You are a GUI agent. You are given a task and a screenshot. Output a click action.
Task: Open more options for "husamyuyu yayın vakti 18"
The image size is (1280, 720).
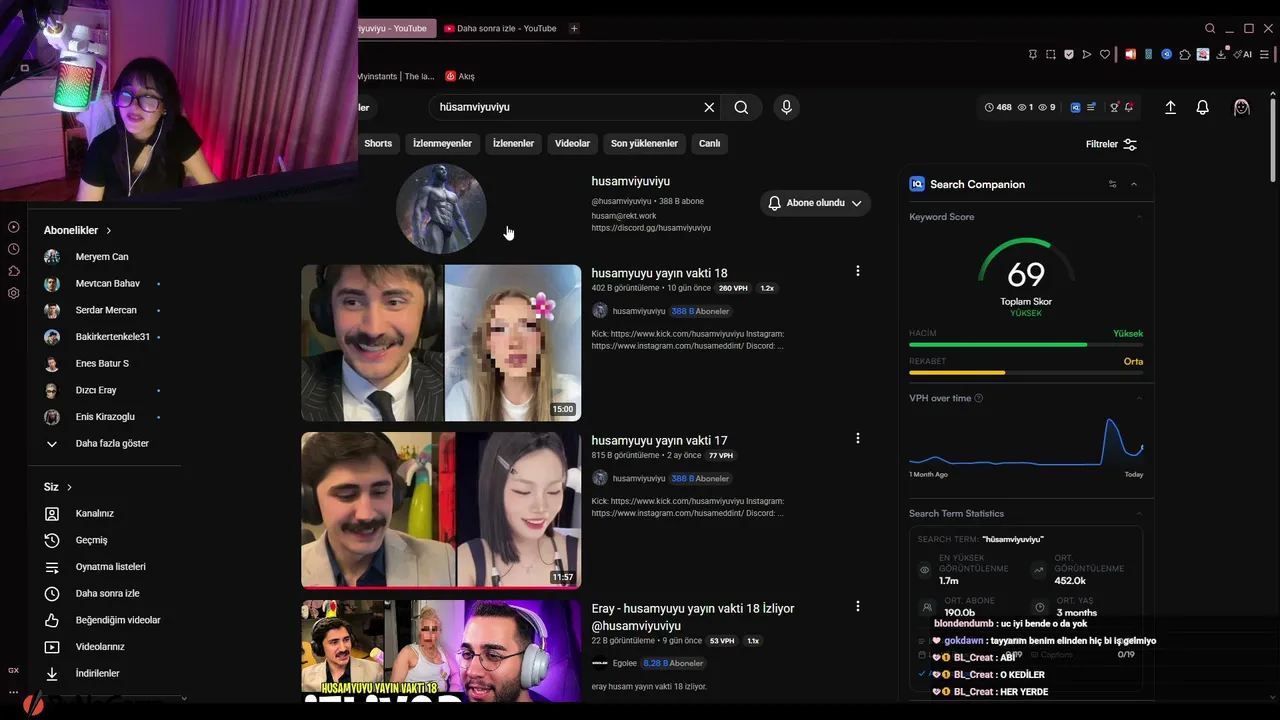[857, 271]
